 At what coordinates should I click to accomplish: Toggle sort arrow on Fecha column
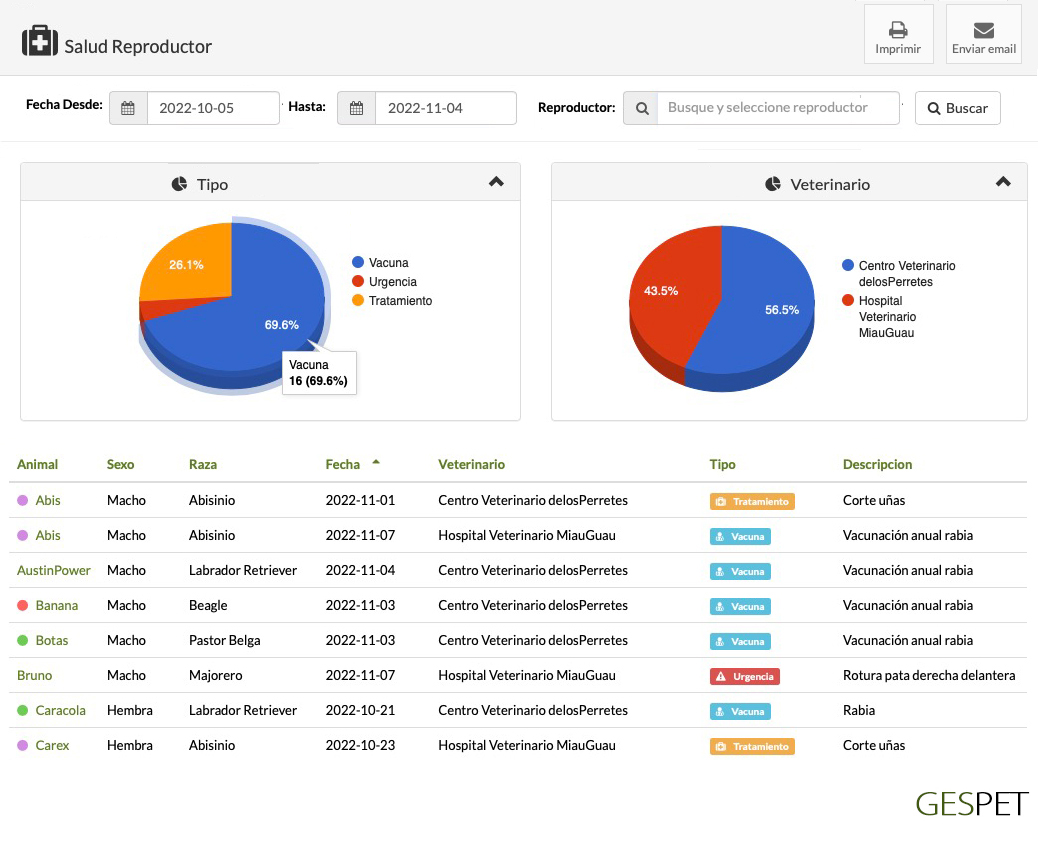point(376,462)
